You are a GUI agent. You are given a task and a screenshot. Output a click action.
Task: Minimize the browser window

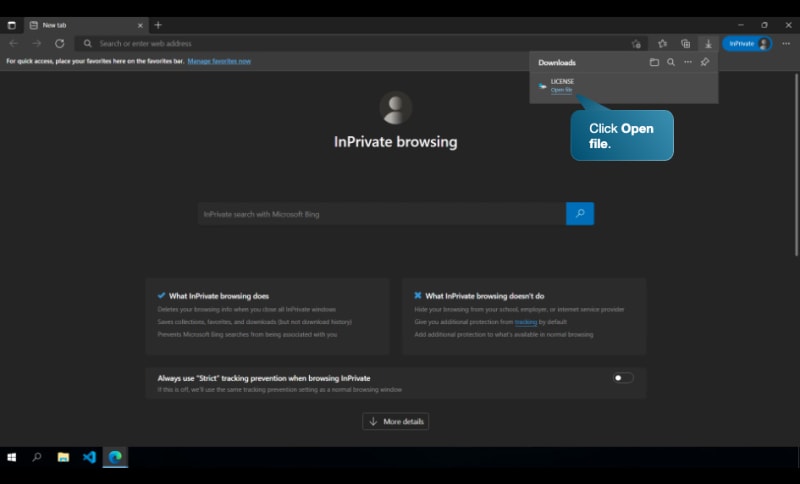[741, 25]
